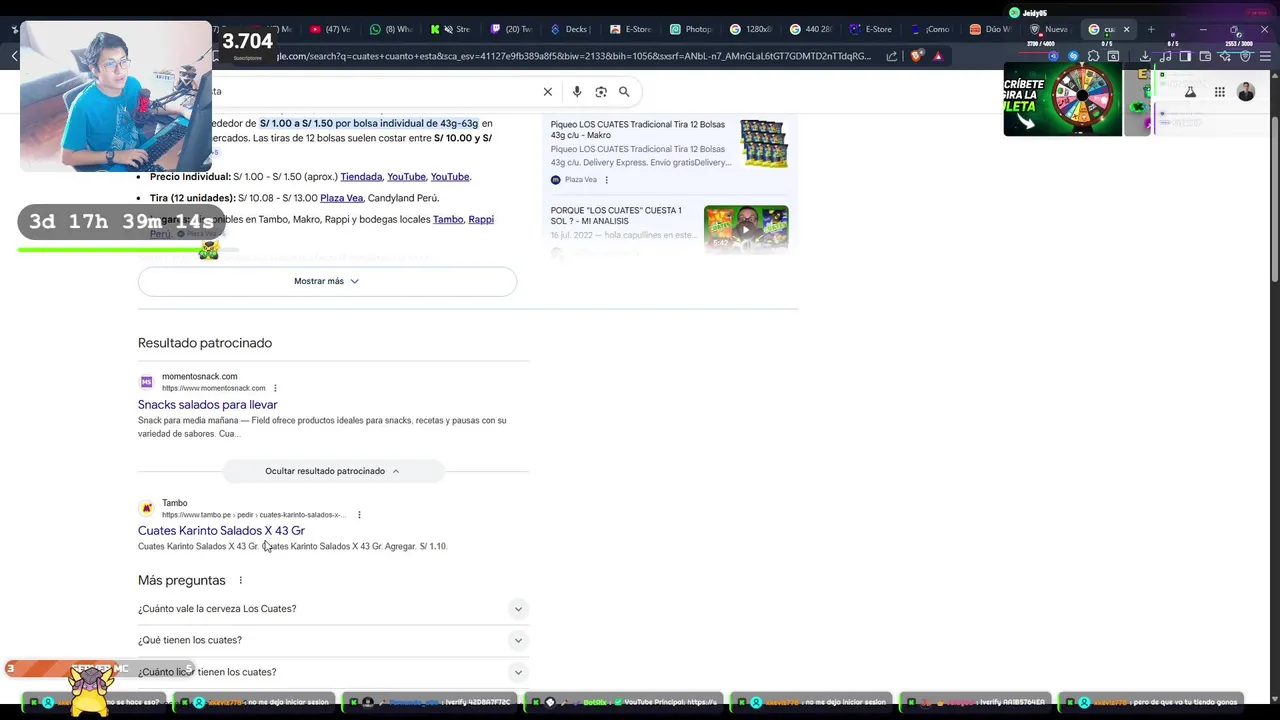Open the Brave Wallet icon

point(1205,56)
